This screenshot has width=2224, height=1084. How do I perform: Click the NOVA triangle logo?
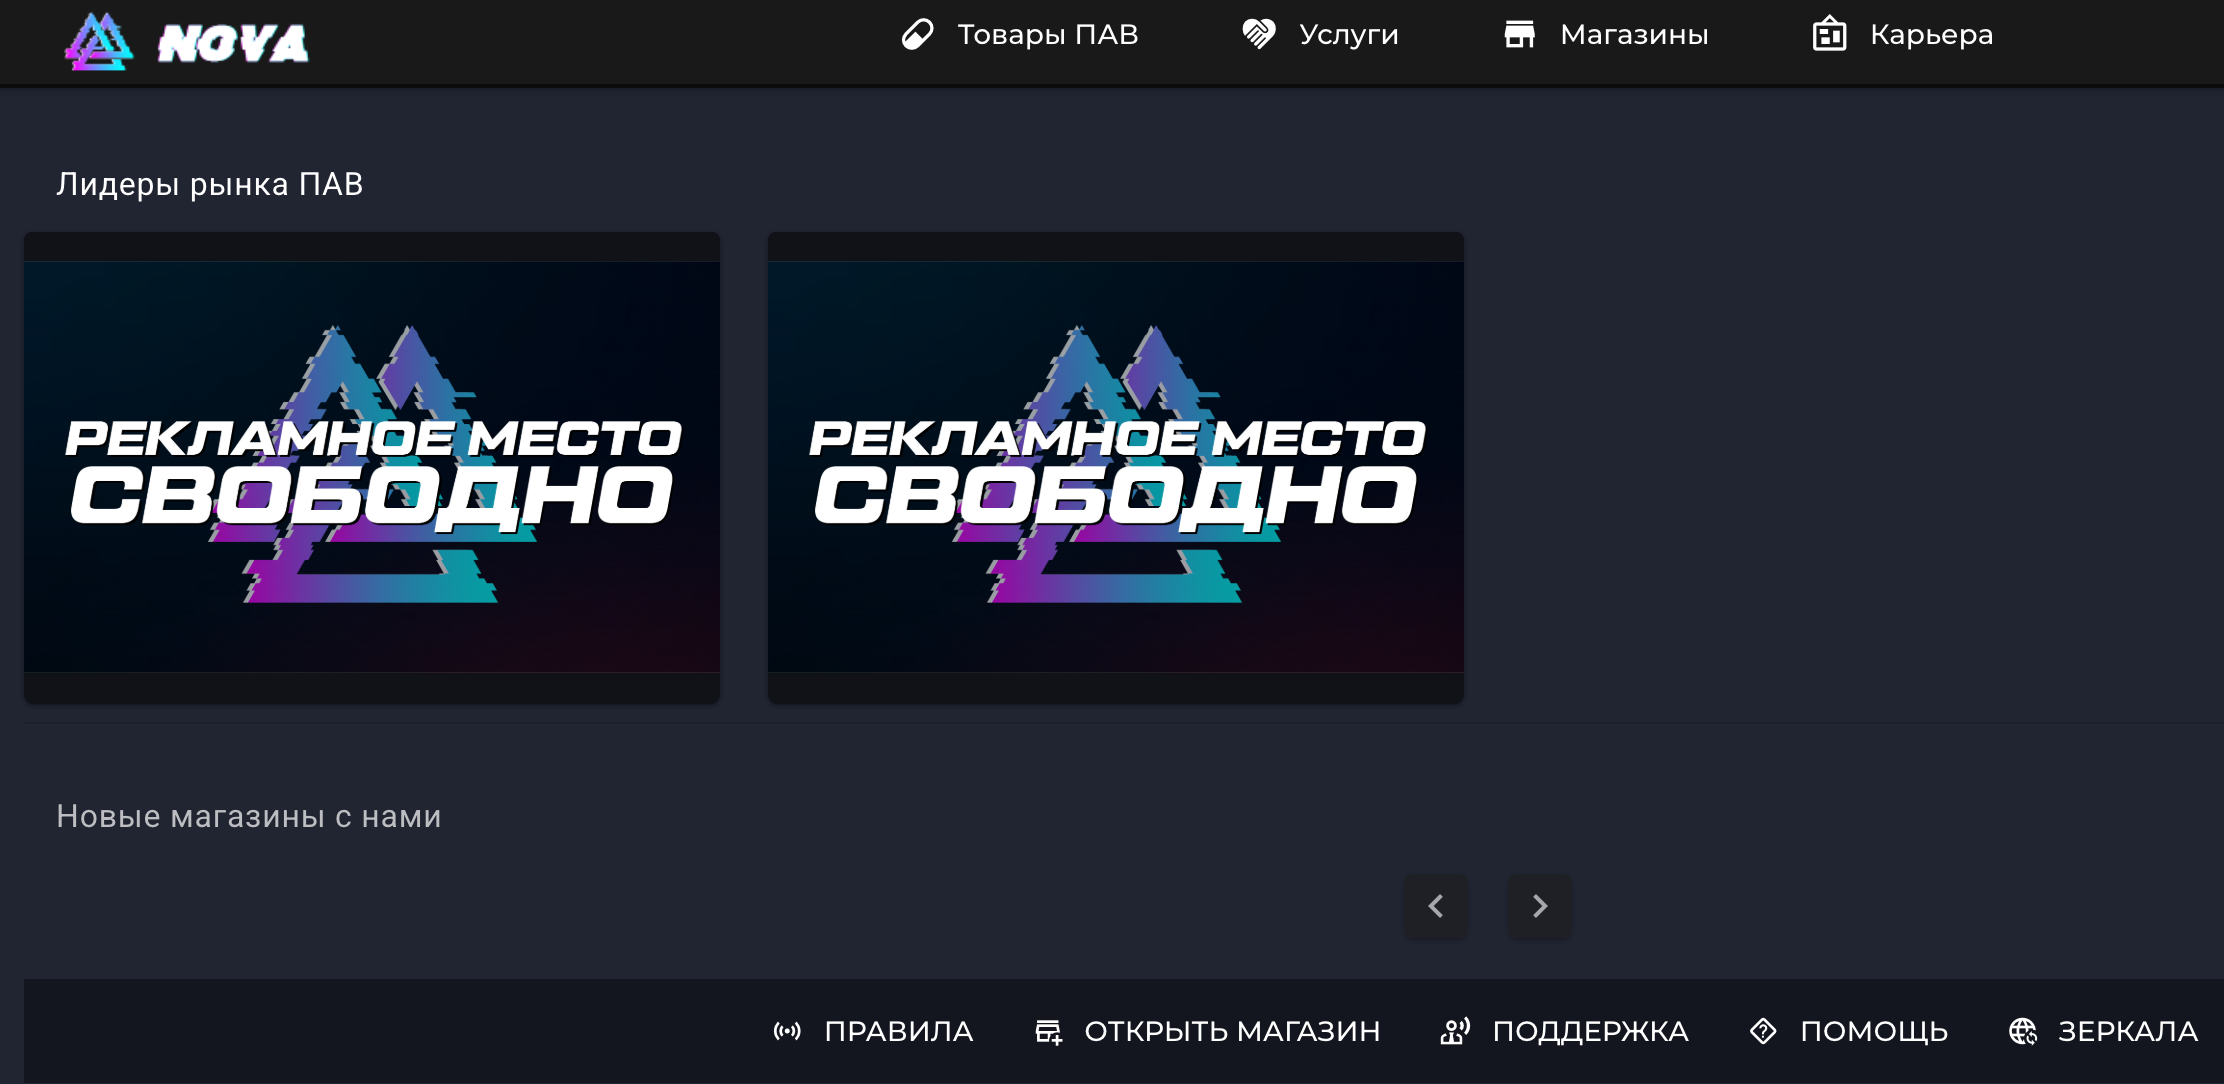click(x=99, y=42)
